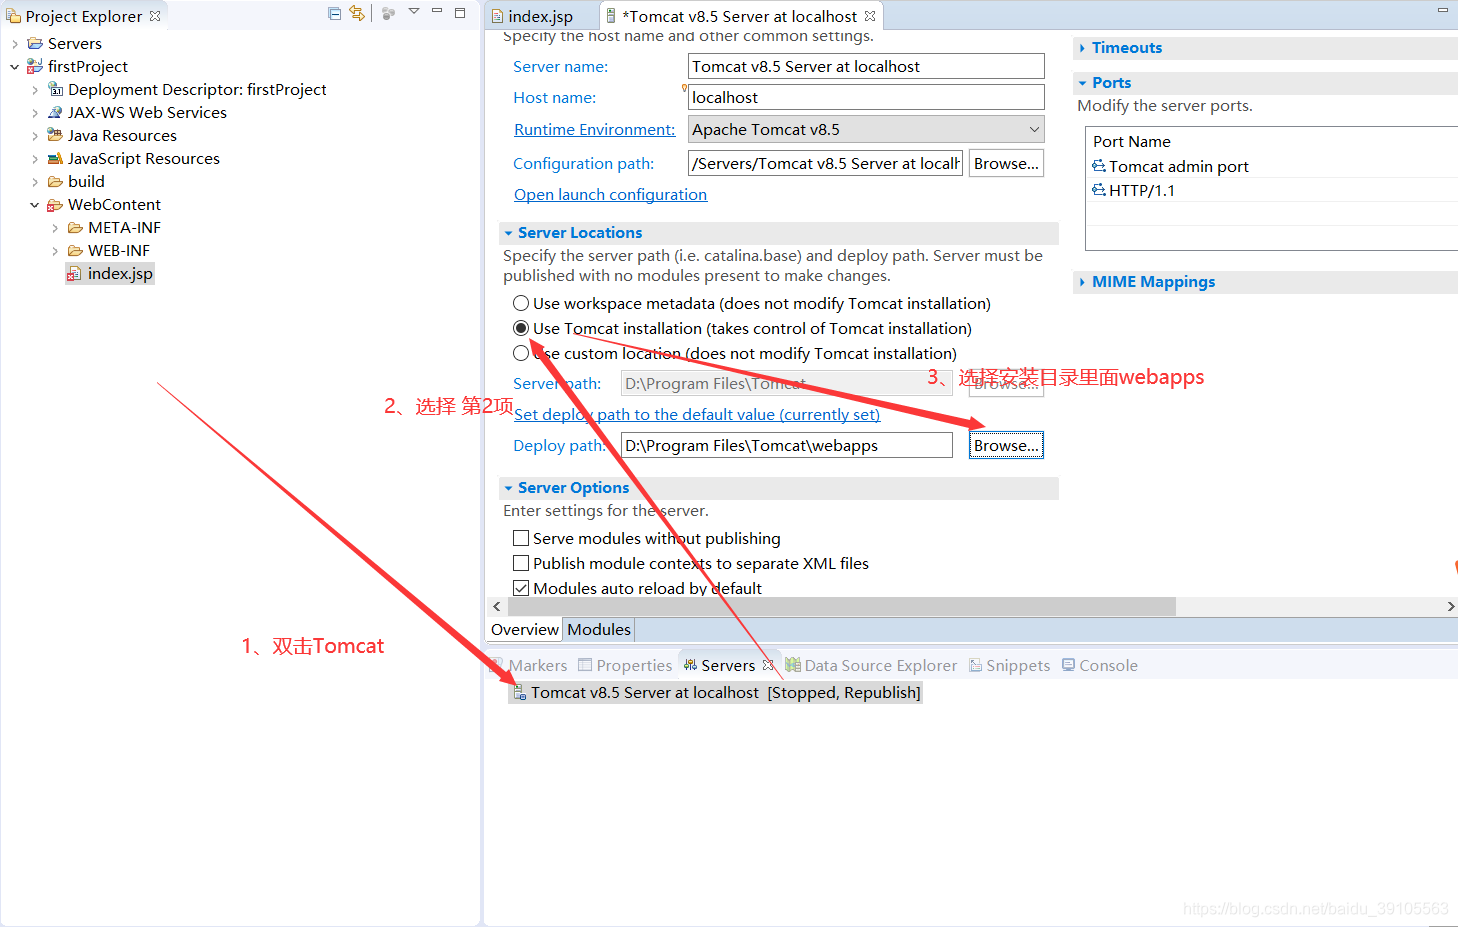The width and height of the screenshot is (1458, 927).
Task: Edit the Deploy path field
Action: click(787, 445)
